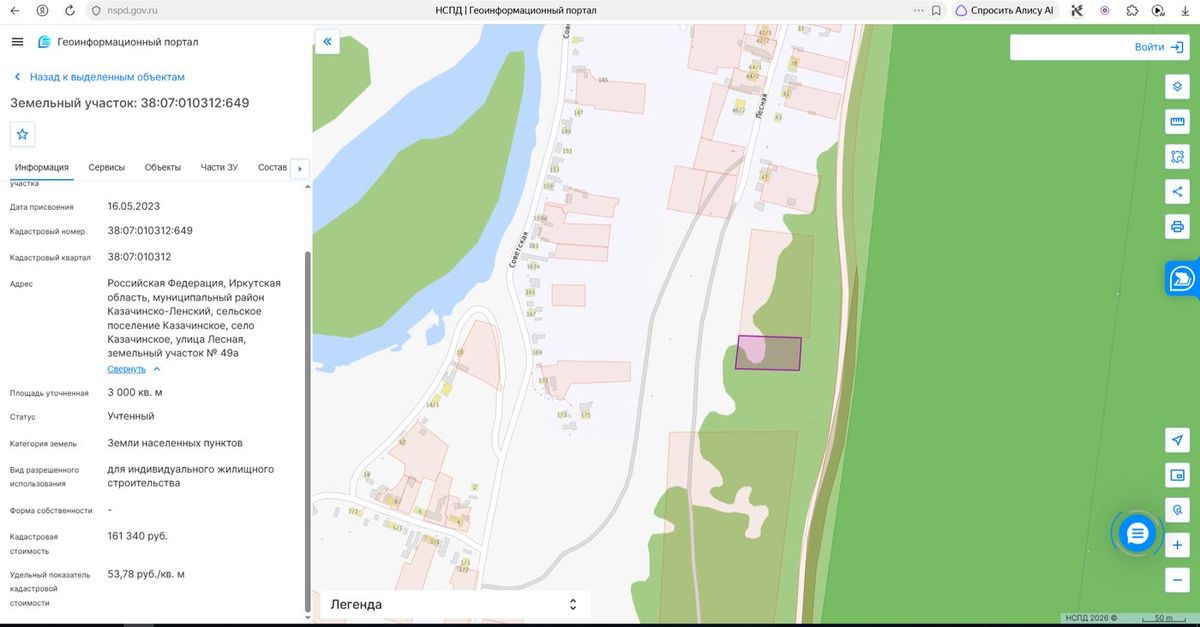
Task: Open the blue side assistant widget
Action: (1183, 278)
